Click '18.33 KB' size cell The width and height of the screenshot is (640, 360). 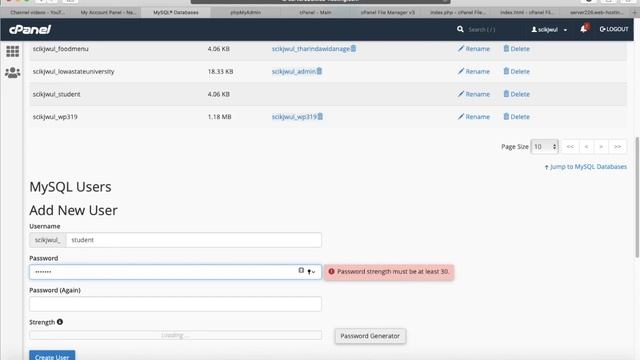coord(220,71)
